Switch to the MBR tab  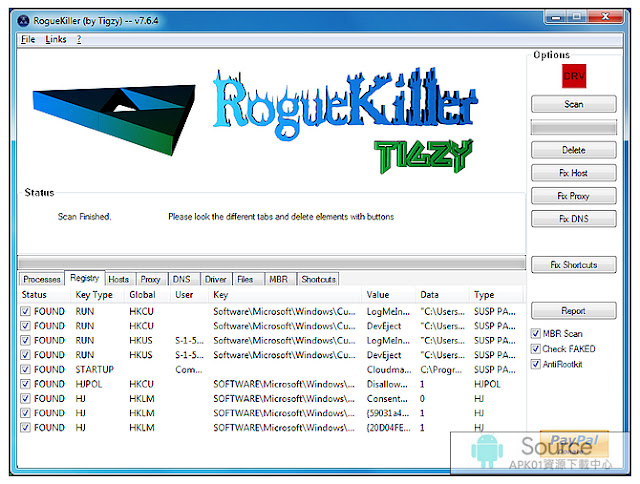[278, 280]
